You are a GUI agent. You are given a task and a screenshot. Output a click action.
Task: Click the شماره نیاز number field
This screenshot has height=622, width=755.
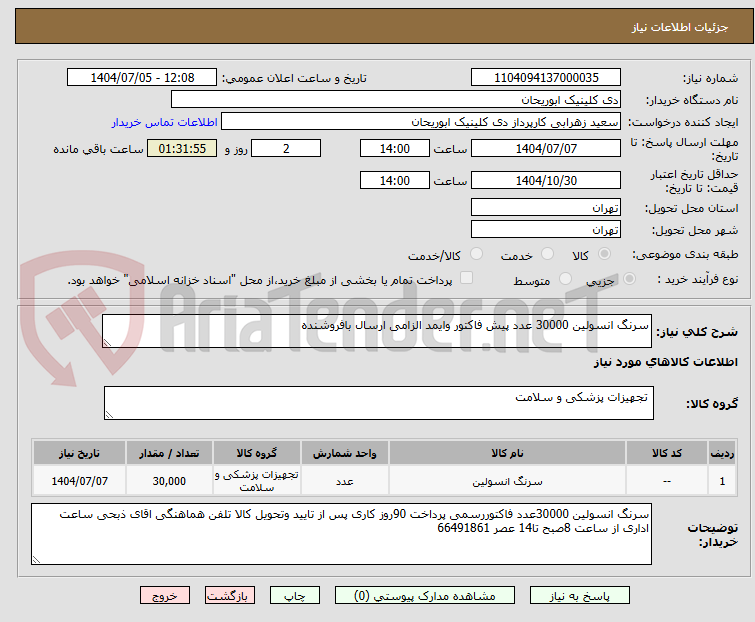(x=546, y=78)
